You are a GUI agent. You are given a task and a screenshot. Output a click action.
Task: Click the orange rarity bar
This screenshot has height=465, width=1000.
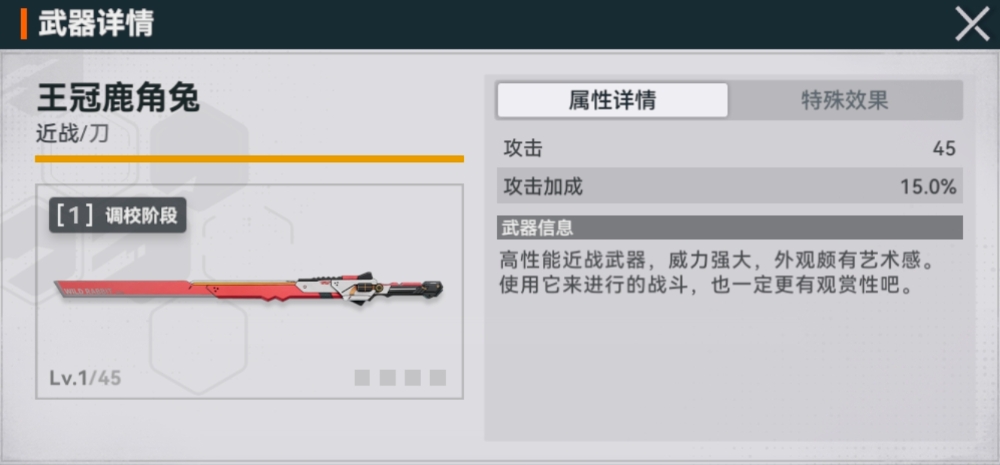[249, 159]
